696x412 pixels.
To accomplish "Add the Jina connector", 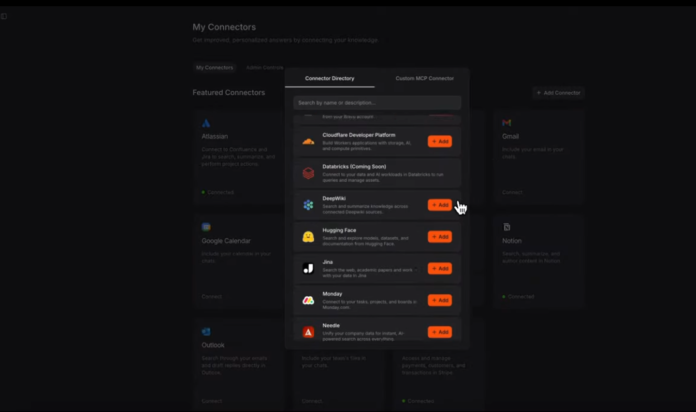I will point(440,269).
